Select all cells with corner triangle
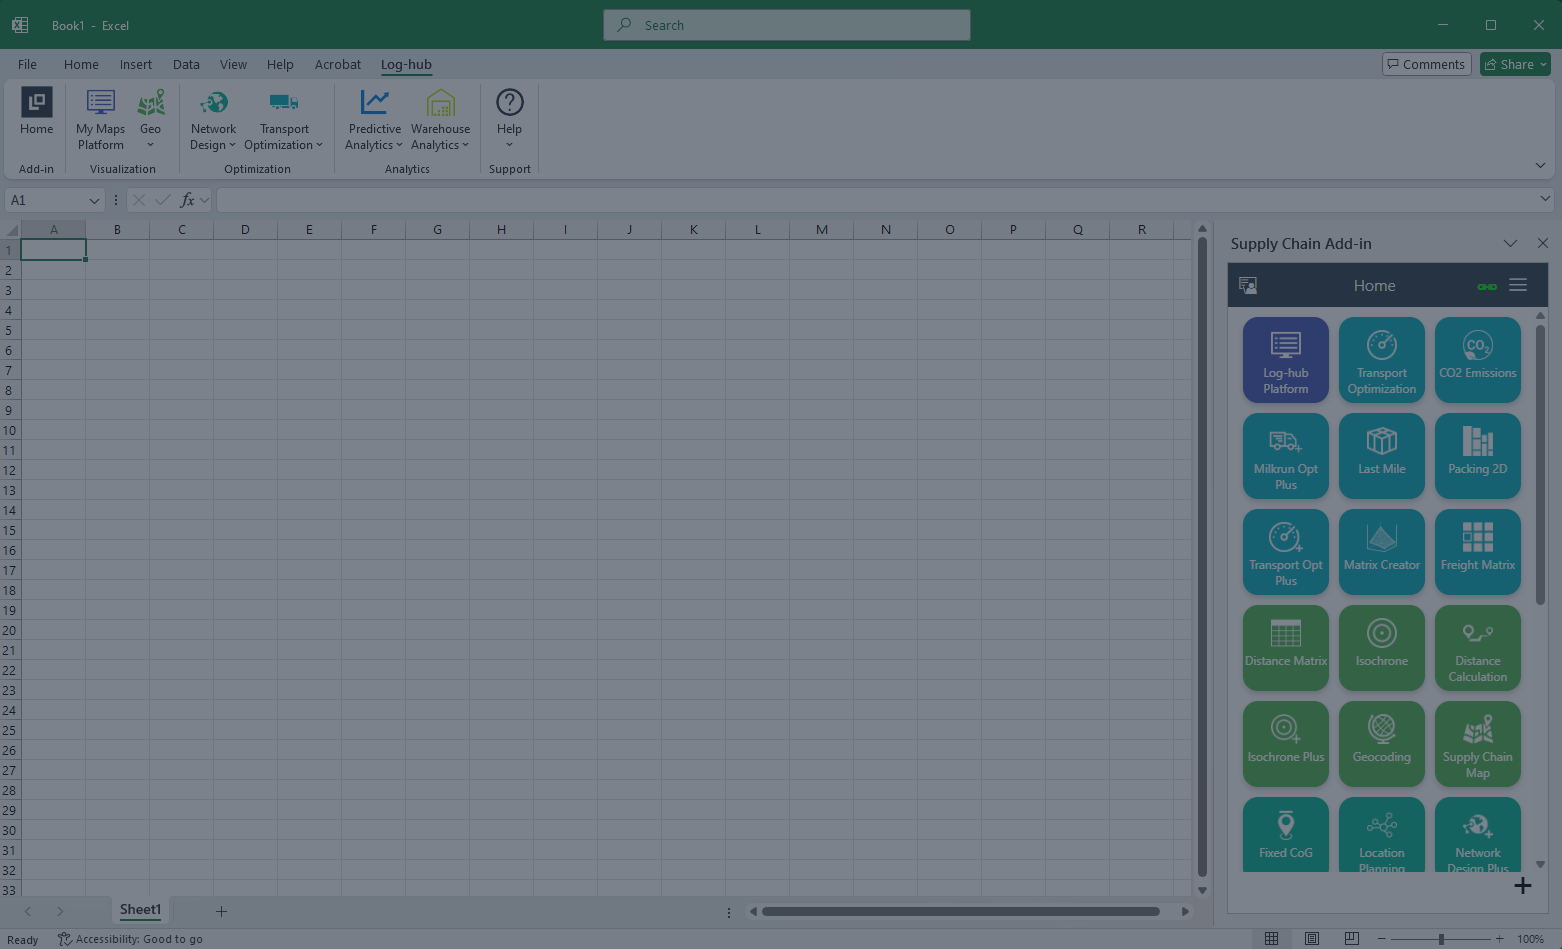The width and height of the screenshot is (1562, 949). (x=11, y=230)
